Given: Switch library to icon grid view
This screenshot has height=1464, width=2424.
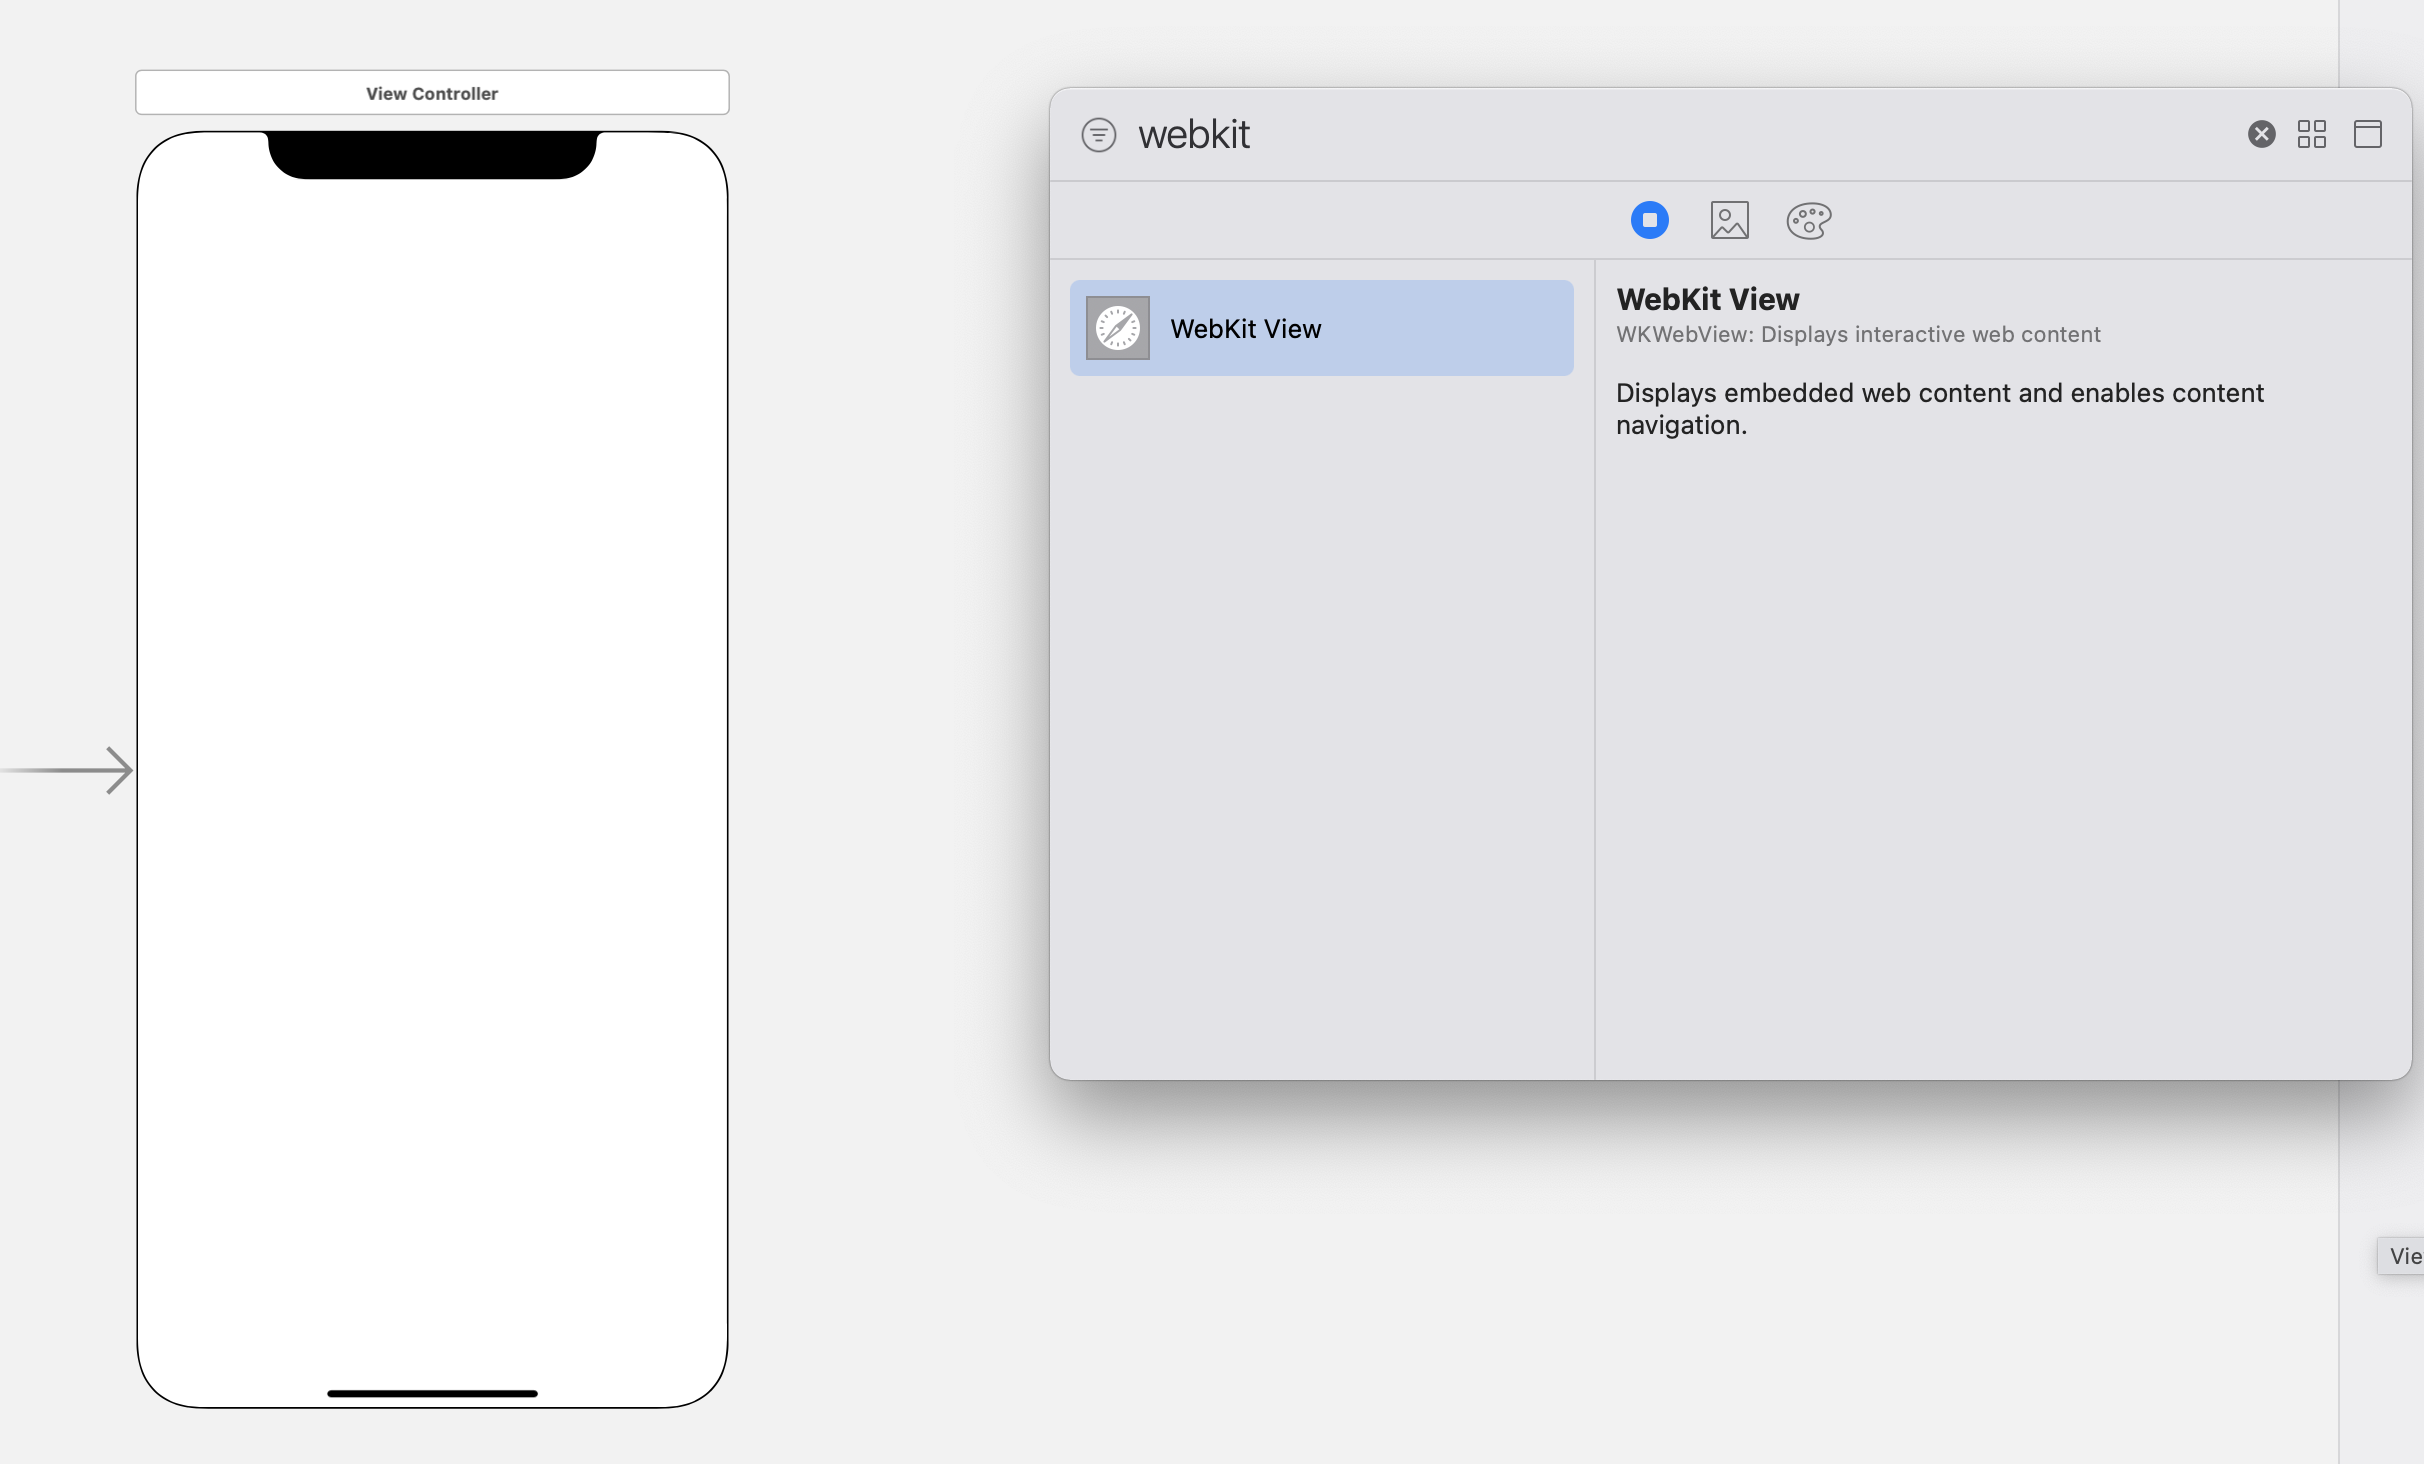Looking at the screenshot, I should point(2311,134).
